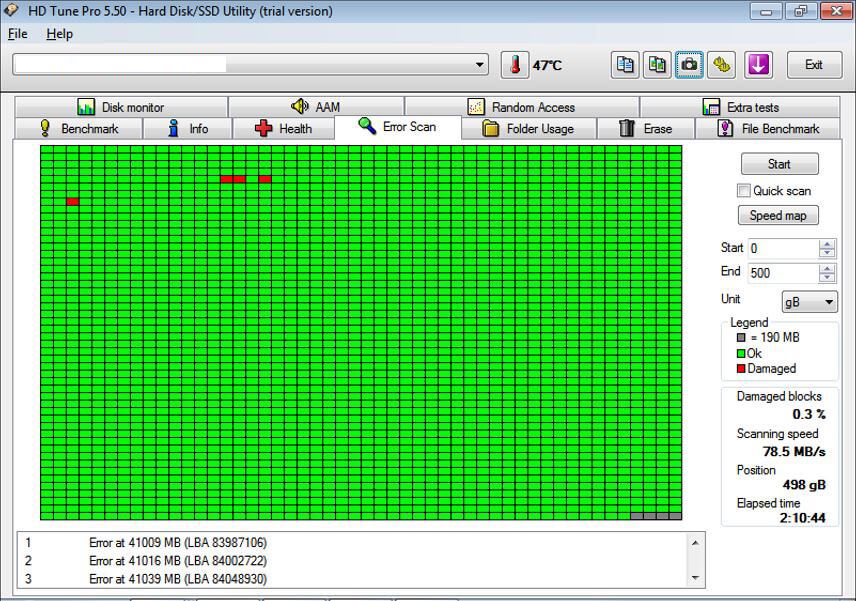The width and height of the screenshot is (856, 601).
Task: Decrease the End value with down arrow
Action: click(827, 277)
